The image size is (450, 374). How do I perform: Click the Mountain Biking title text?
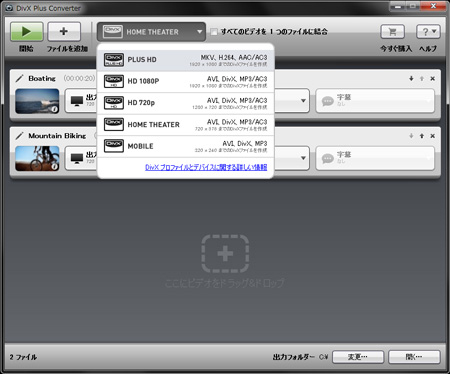57,136
